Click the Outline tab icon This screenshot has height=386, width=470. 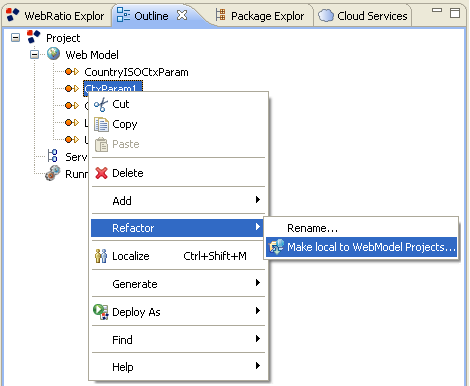click(123, 15)
